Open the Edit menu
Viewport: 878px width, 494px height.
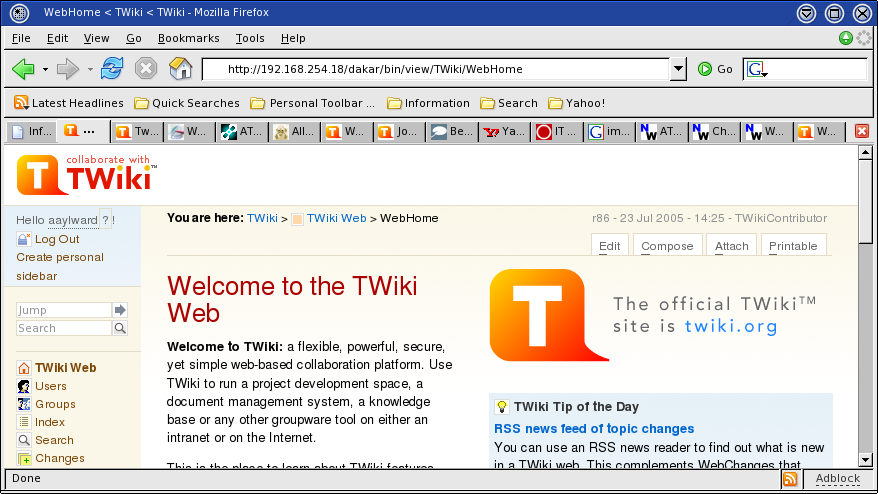coord(57,38)
